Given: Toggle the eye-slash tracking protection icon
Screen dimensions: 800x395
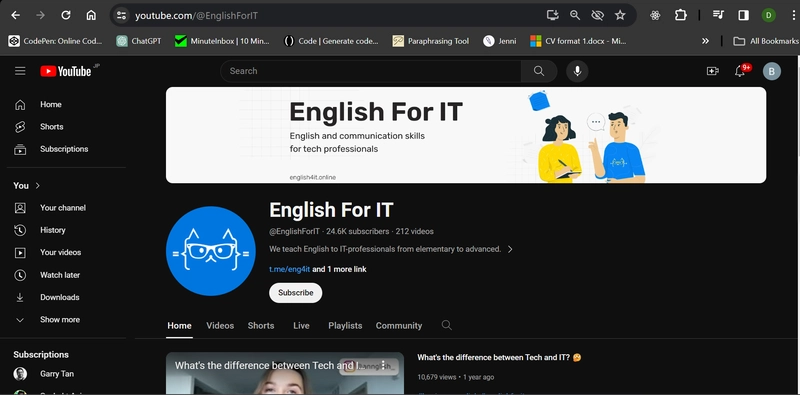Looking at the screenshot, I should point(597,15).
